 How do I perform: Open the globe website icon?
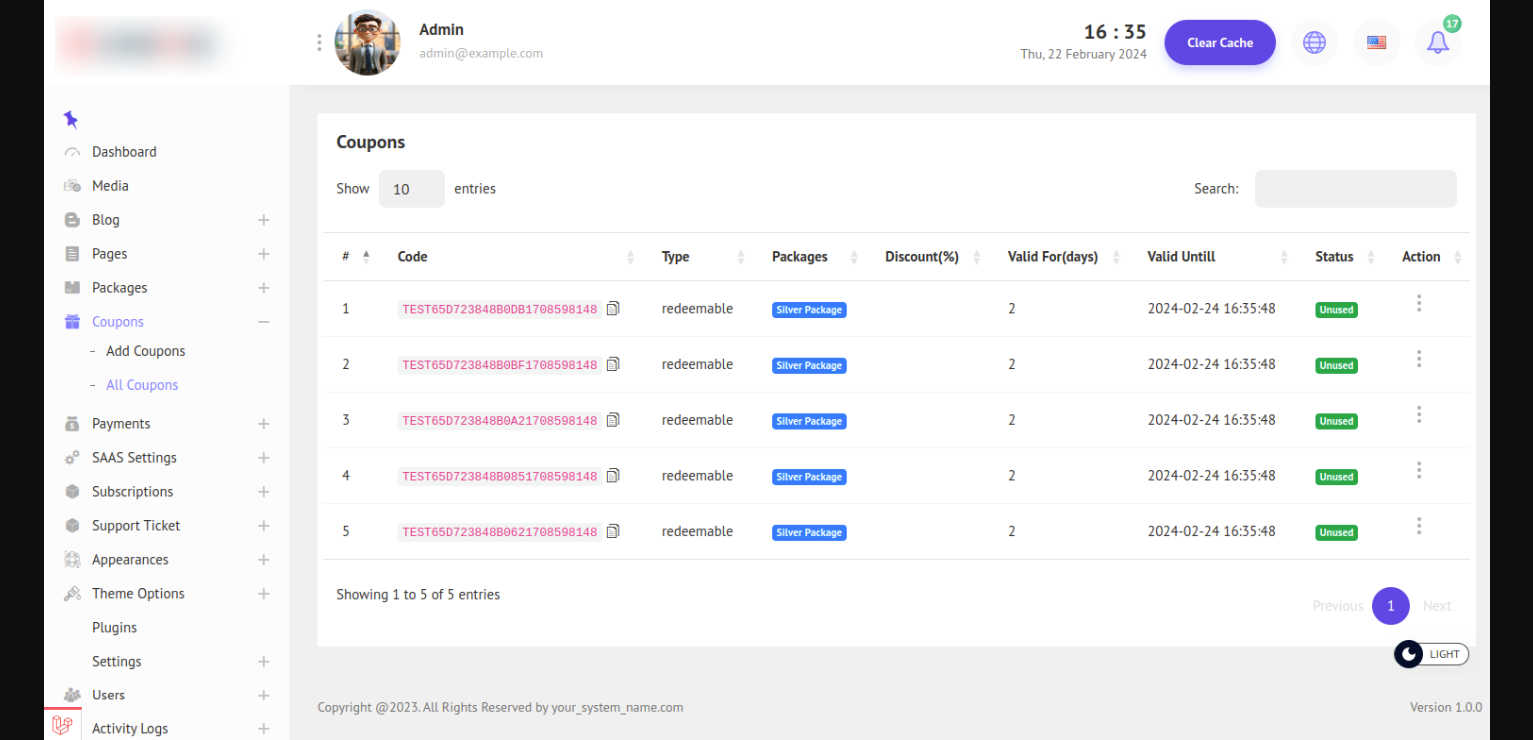[1314, 43]
